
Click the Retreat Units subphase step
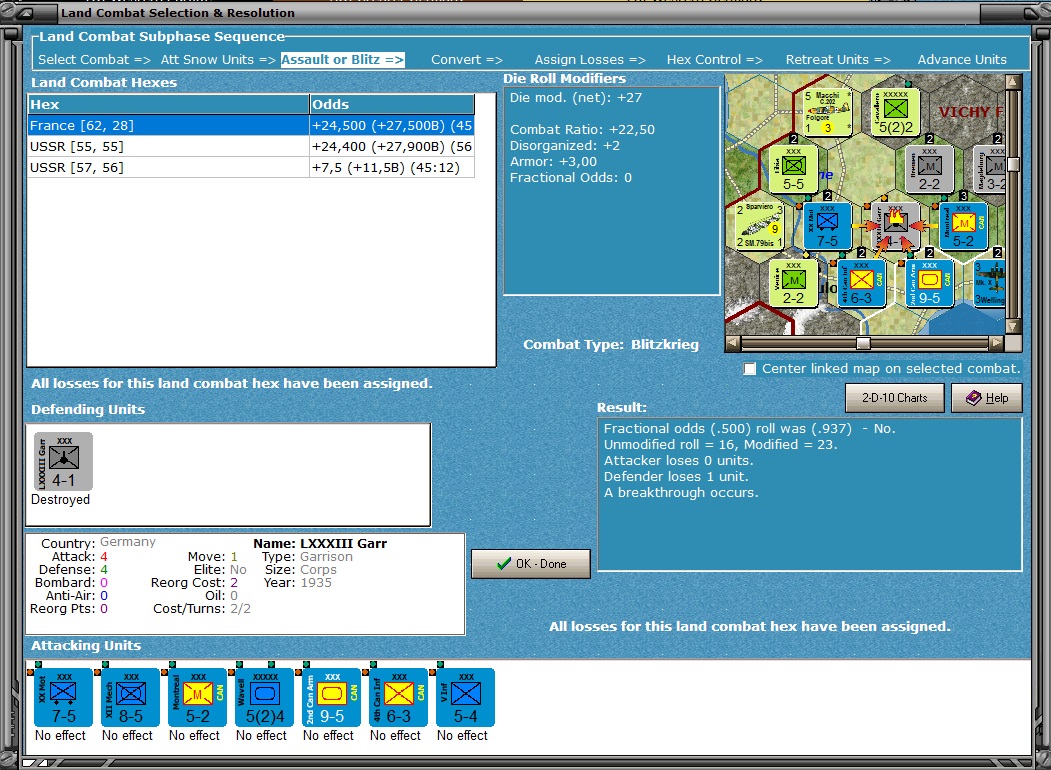pyautogui.click(x=838, y=59)
